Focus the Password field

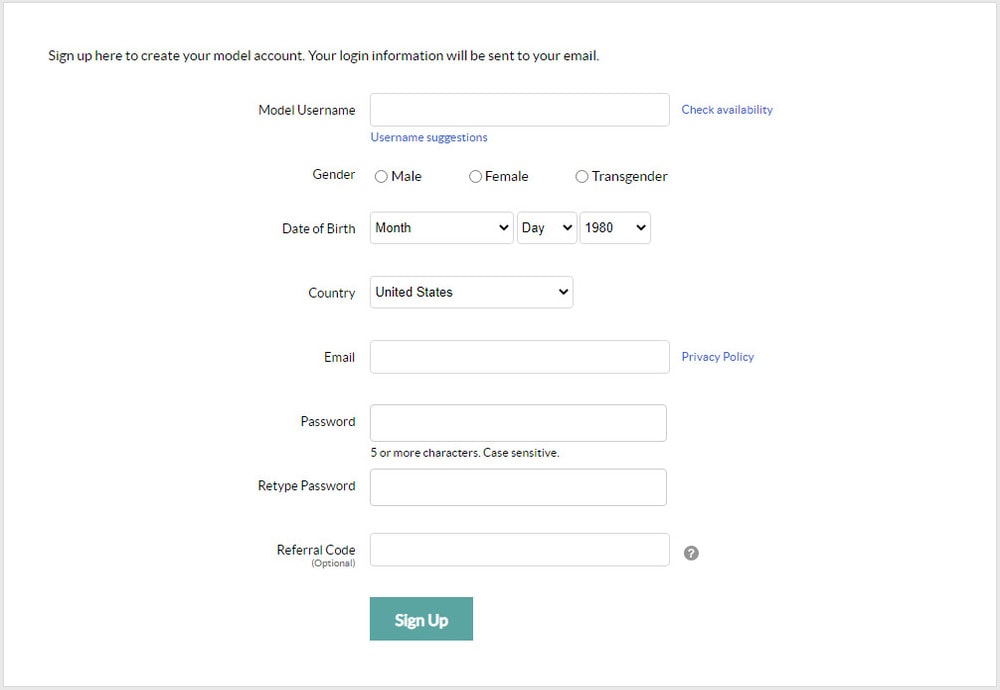click(518, 423)
